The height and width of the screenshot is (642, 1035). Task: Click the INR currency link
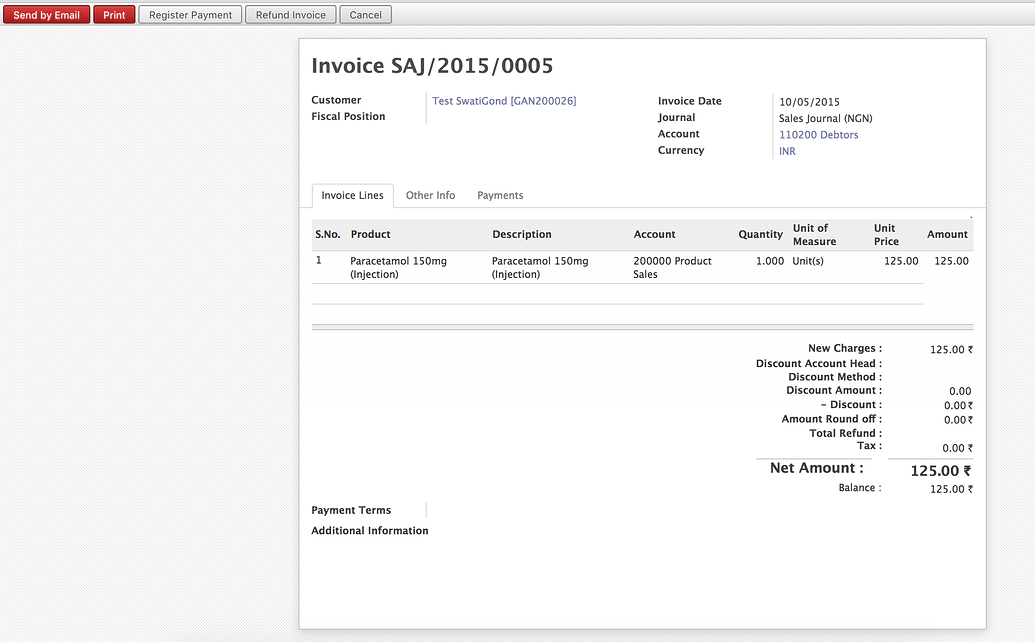tap(787, 152)
